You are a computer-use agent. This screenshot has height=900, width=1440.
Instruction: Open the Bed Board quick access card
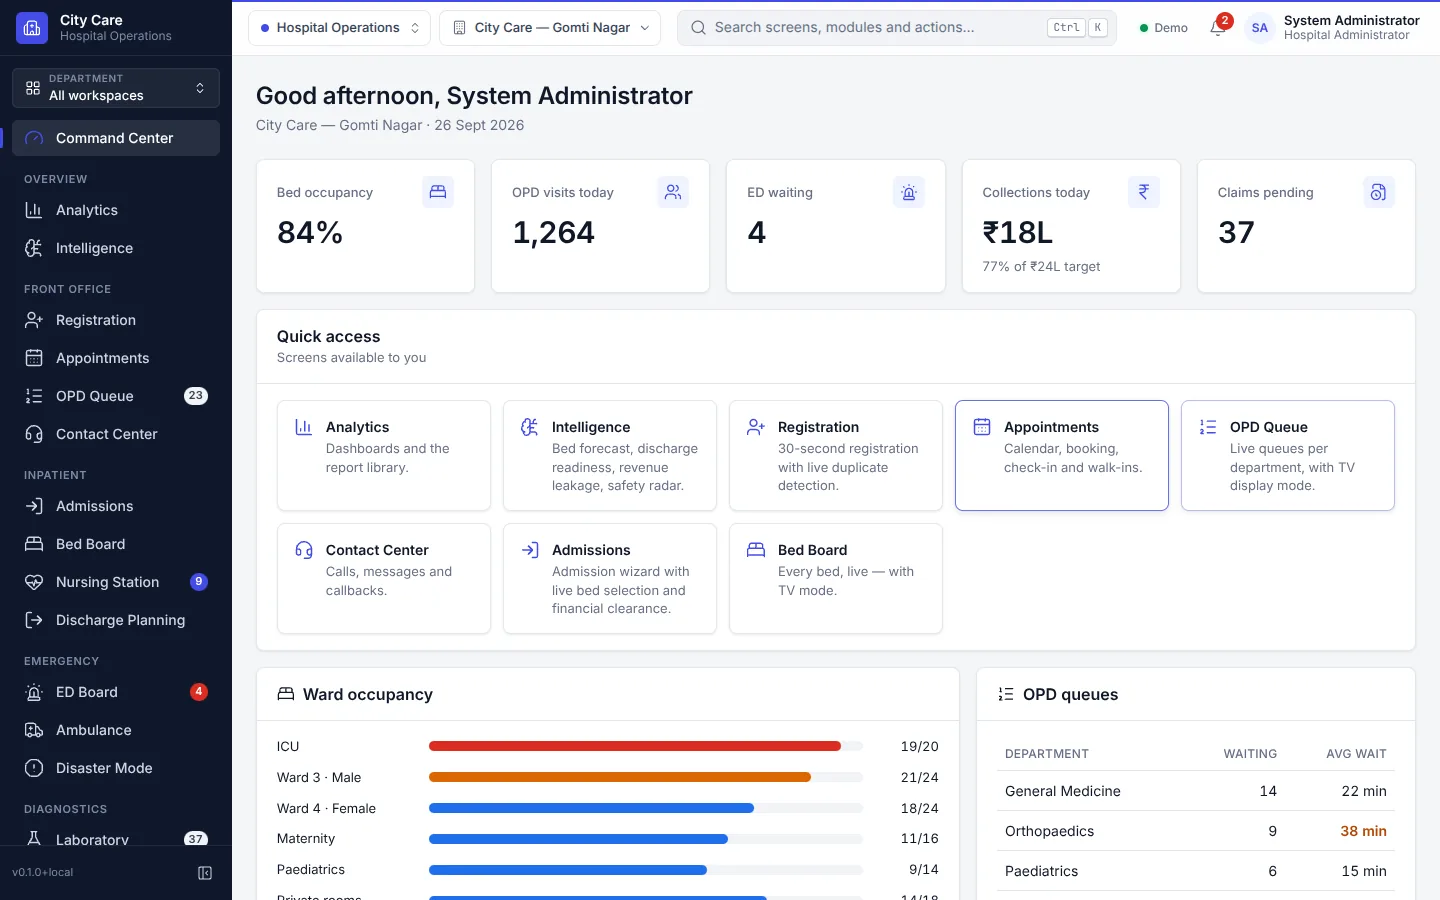836,579
